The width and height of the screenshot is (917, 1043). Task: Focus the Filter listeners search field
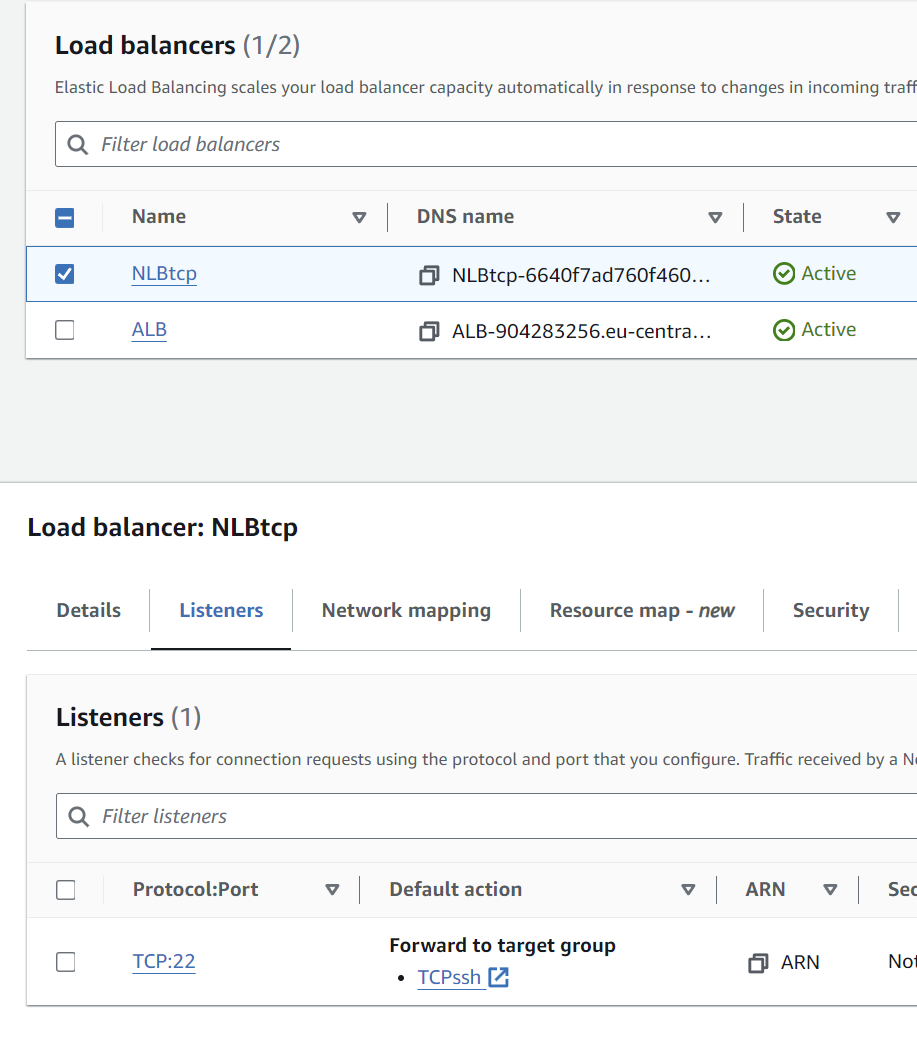(500, 817)
